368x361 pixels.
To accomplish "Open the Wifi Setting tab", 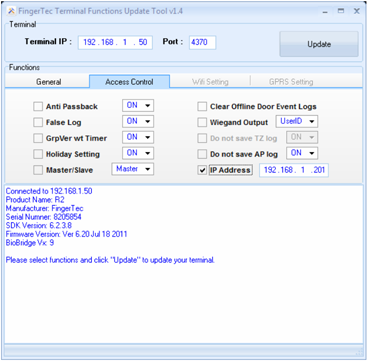I will point(210,82).
